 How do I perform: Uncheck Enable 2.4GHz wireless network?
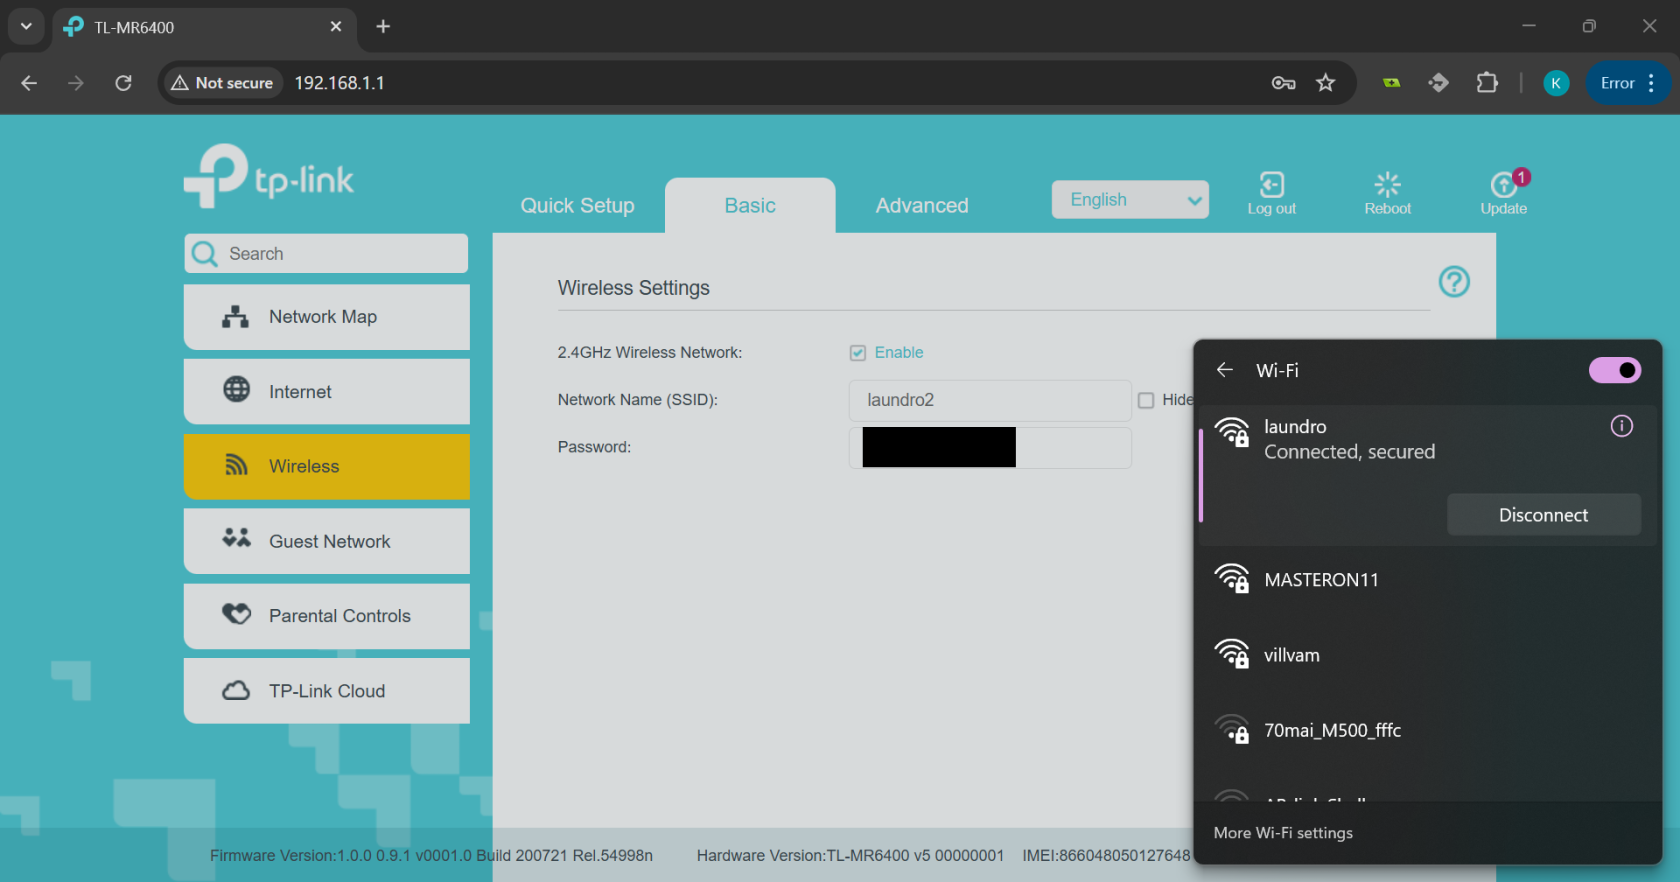click(x=857, y=353)
